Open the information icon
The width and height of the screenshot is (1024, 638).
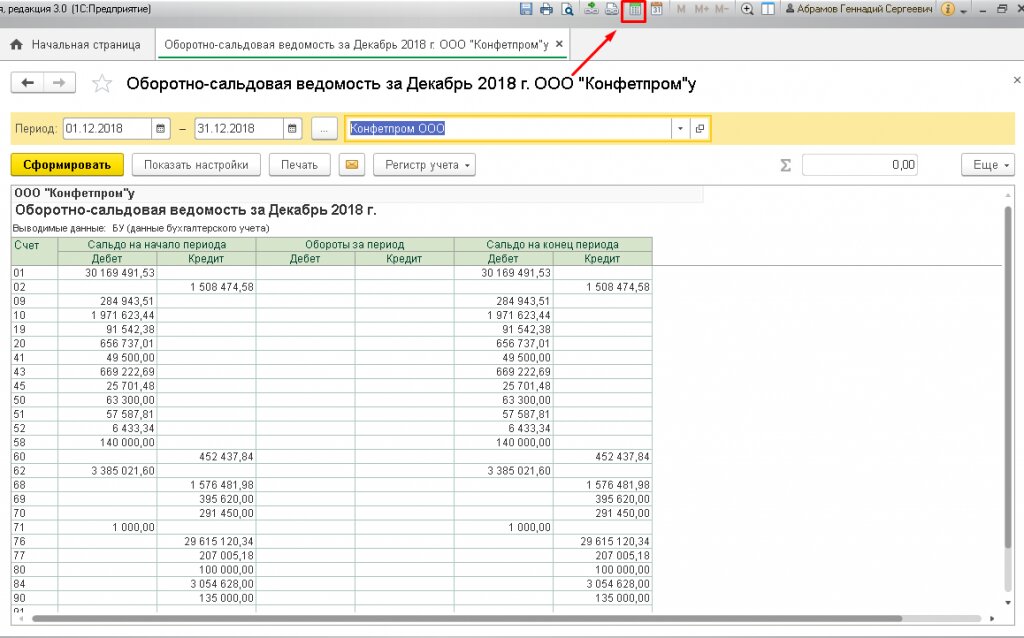948,9
